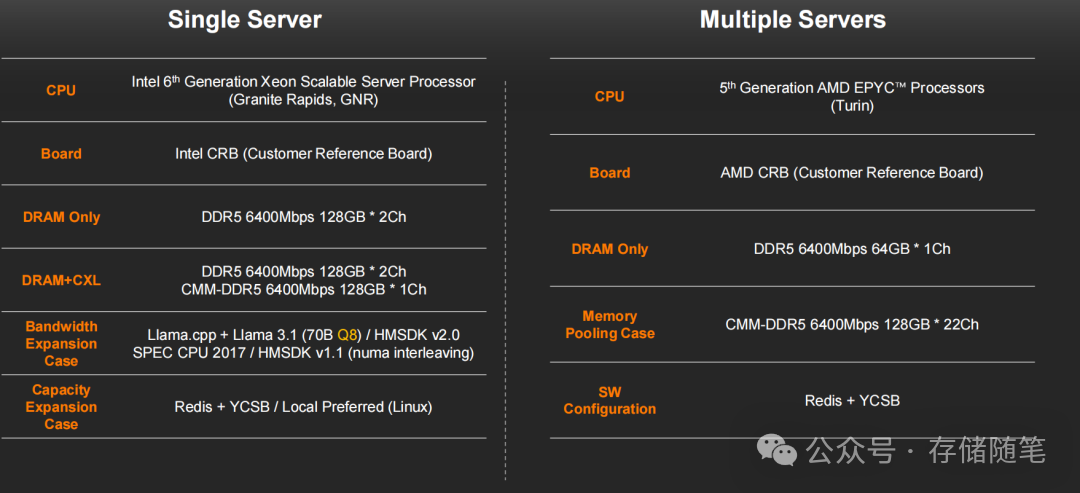Click the 公众号 · 存储随笔 watermark text
Screen dimensions: 1080x493
click(926, 451)
